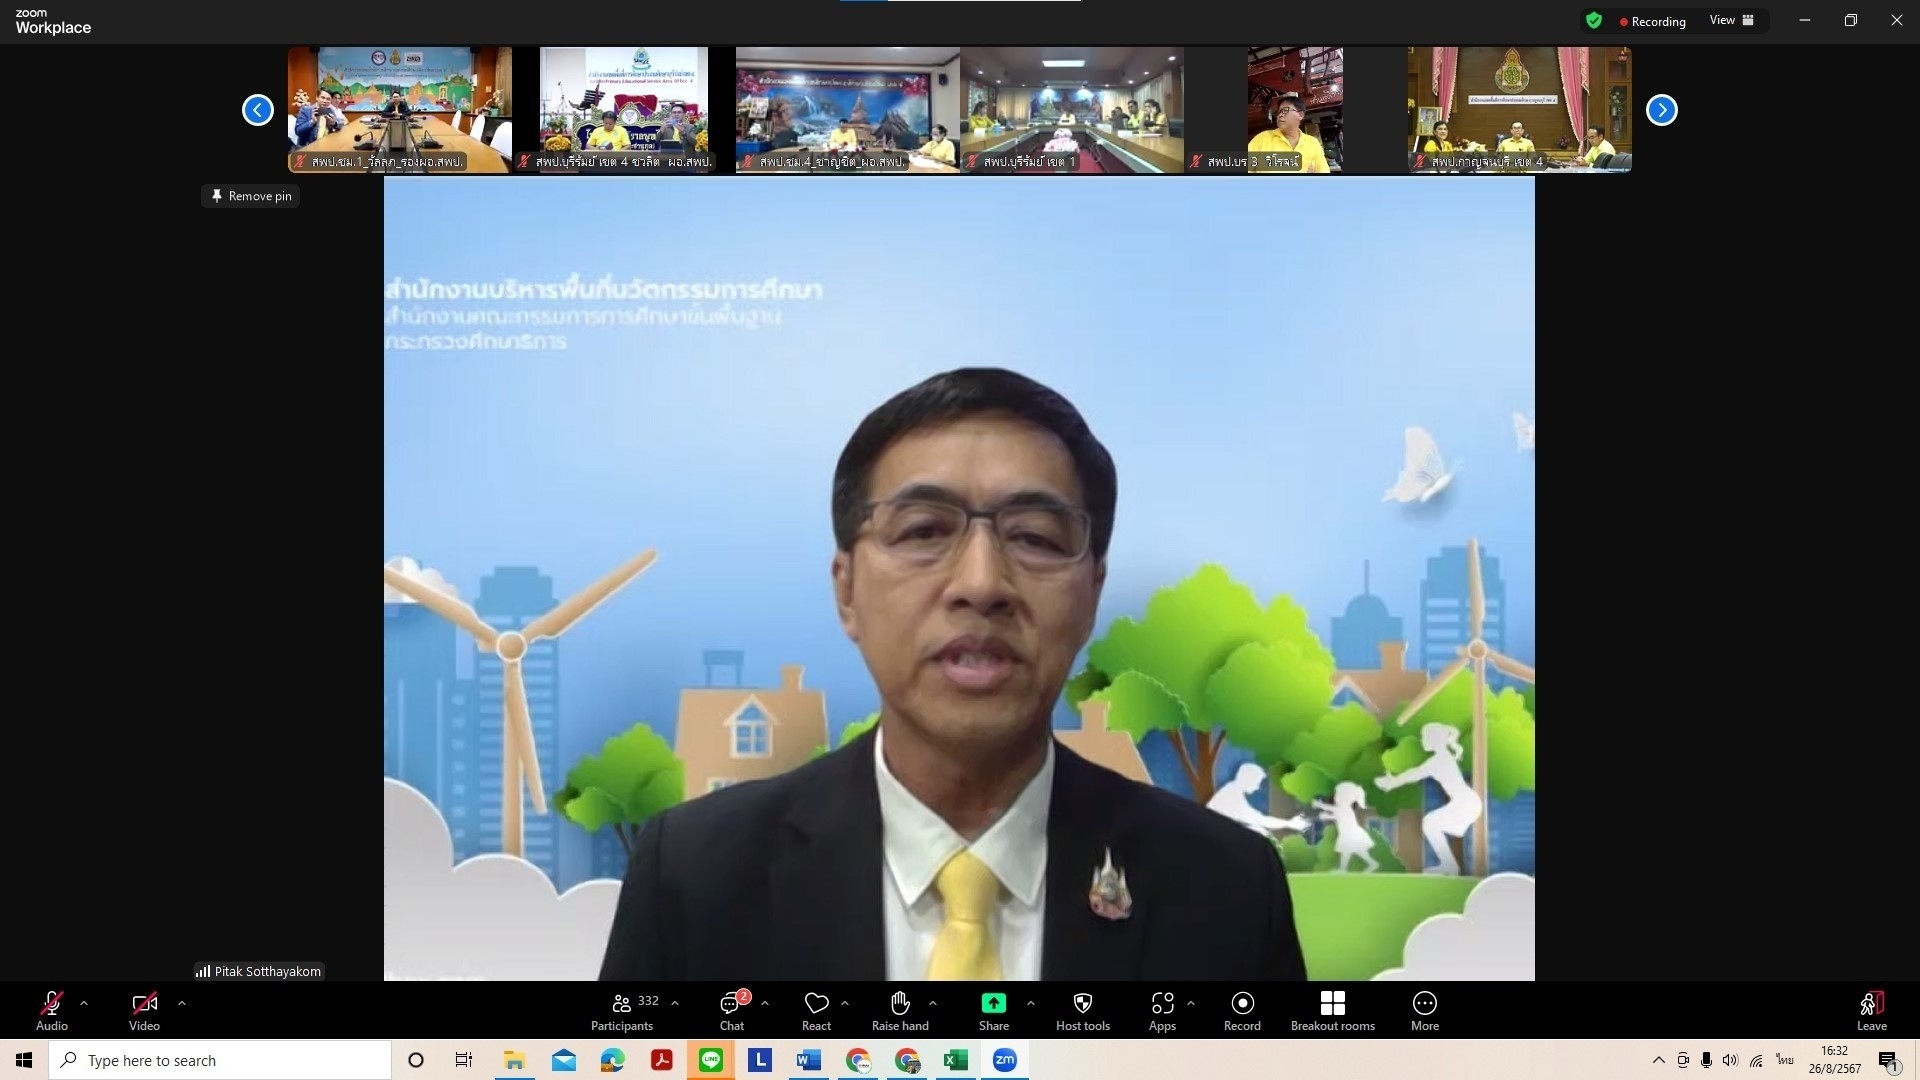Open the Participants panel
The height and width of the screenshot is (1080, 1920).
coord(622,1010)
